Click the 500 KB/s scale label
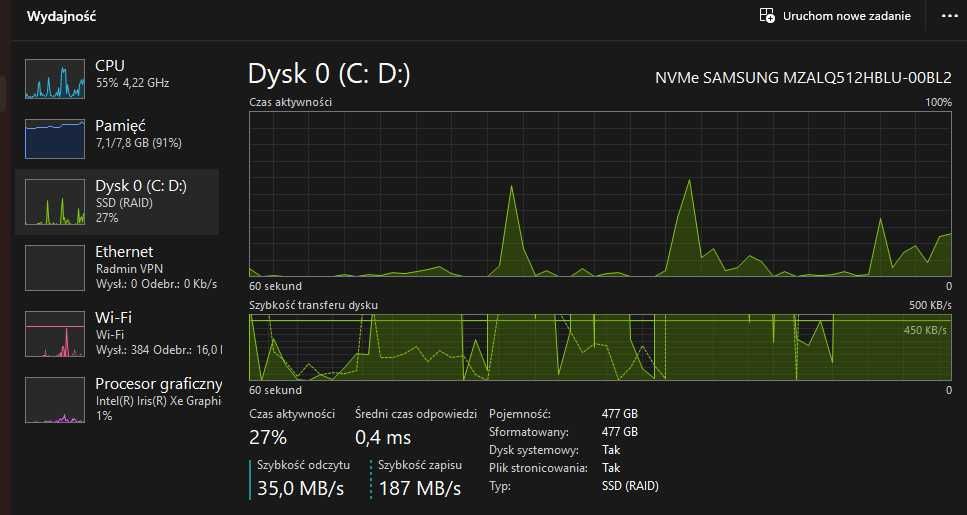The height and width of the screenshot is (515, 967). click(x=930, y=305)
